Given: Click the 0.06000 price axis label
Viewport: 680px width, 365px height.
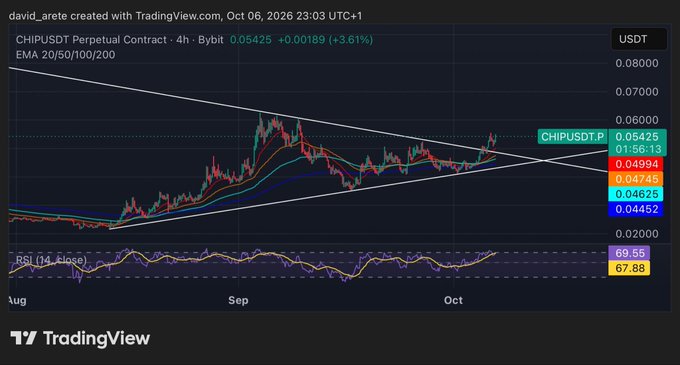Looking at the screenshot, I should [x=637, y=120].
